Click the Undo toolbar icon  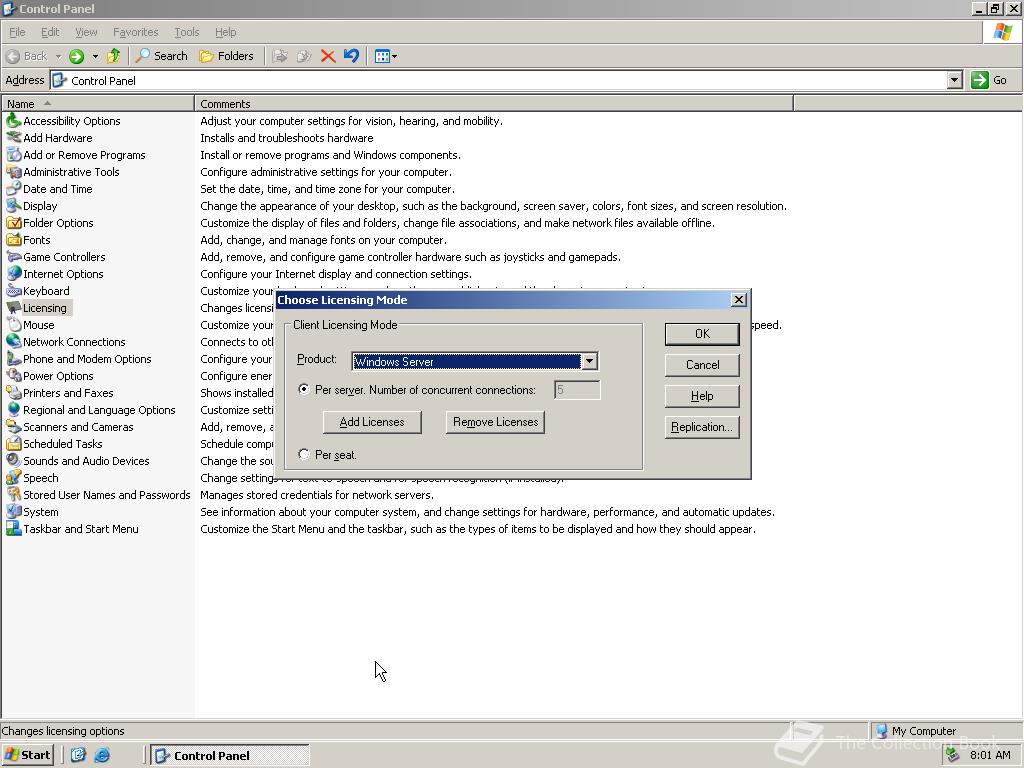point(351,56)
